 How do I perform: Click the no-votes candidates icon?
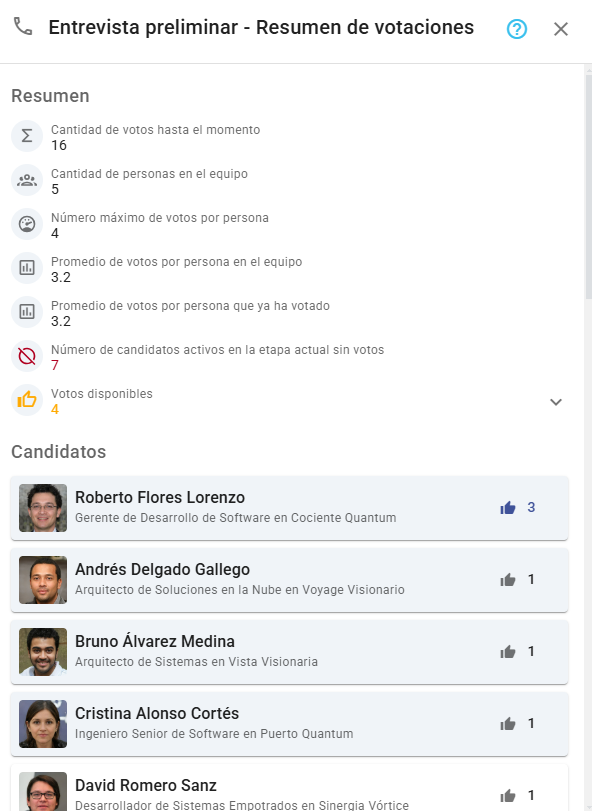pos(26,356)
